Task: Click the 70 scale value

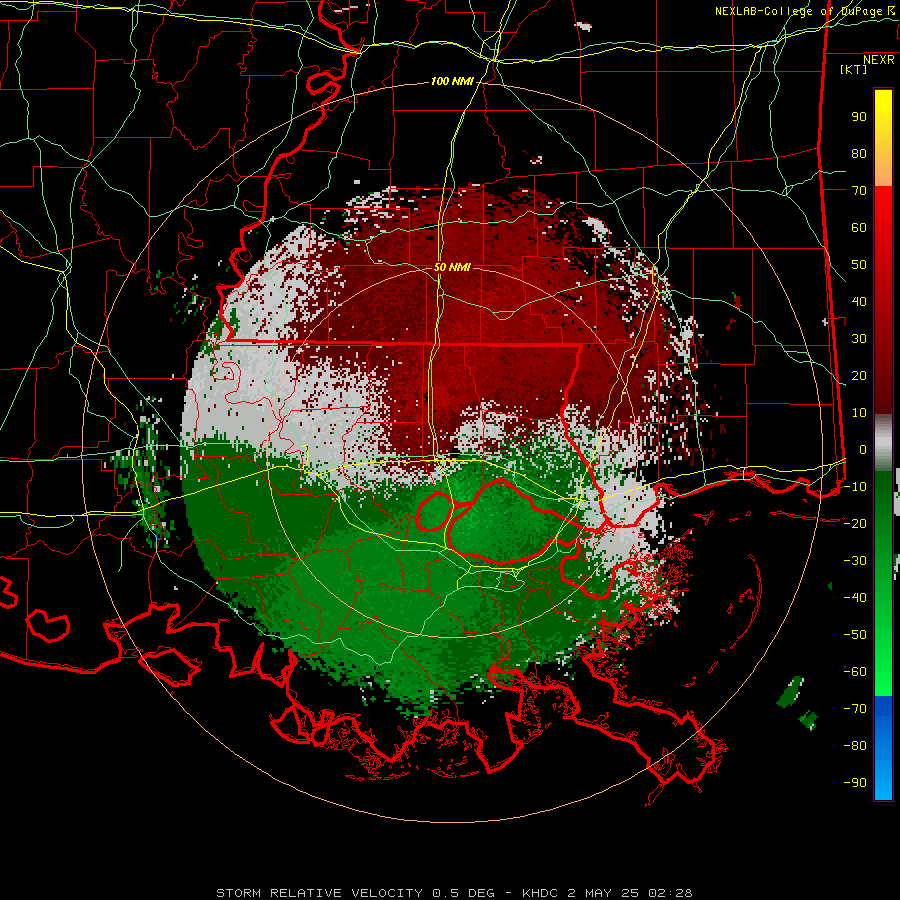Action: pyautogui.click(x=859, y=191)
